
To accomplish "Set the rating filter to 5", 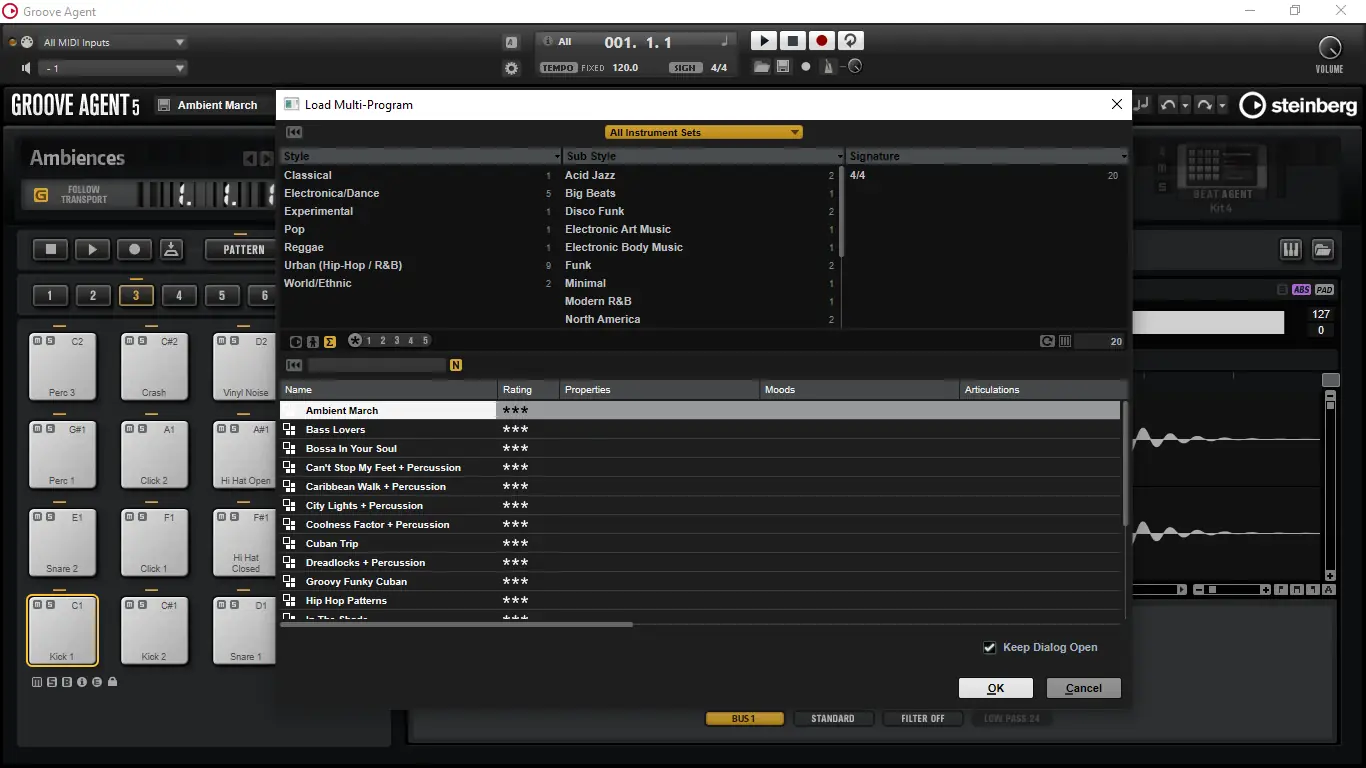I will tap(425, 340).
